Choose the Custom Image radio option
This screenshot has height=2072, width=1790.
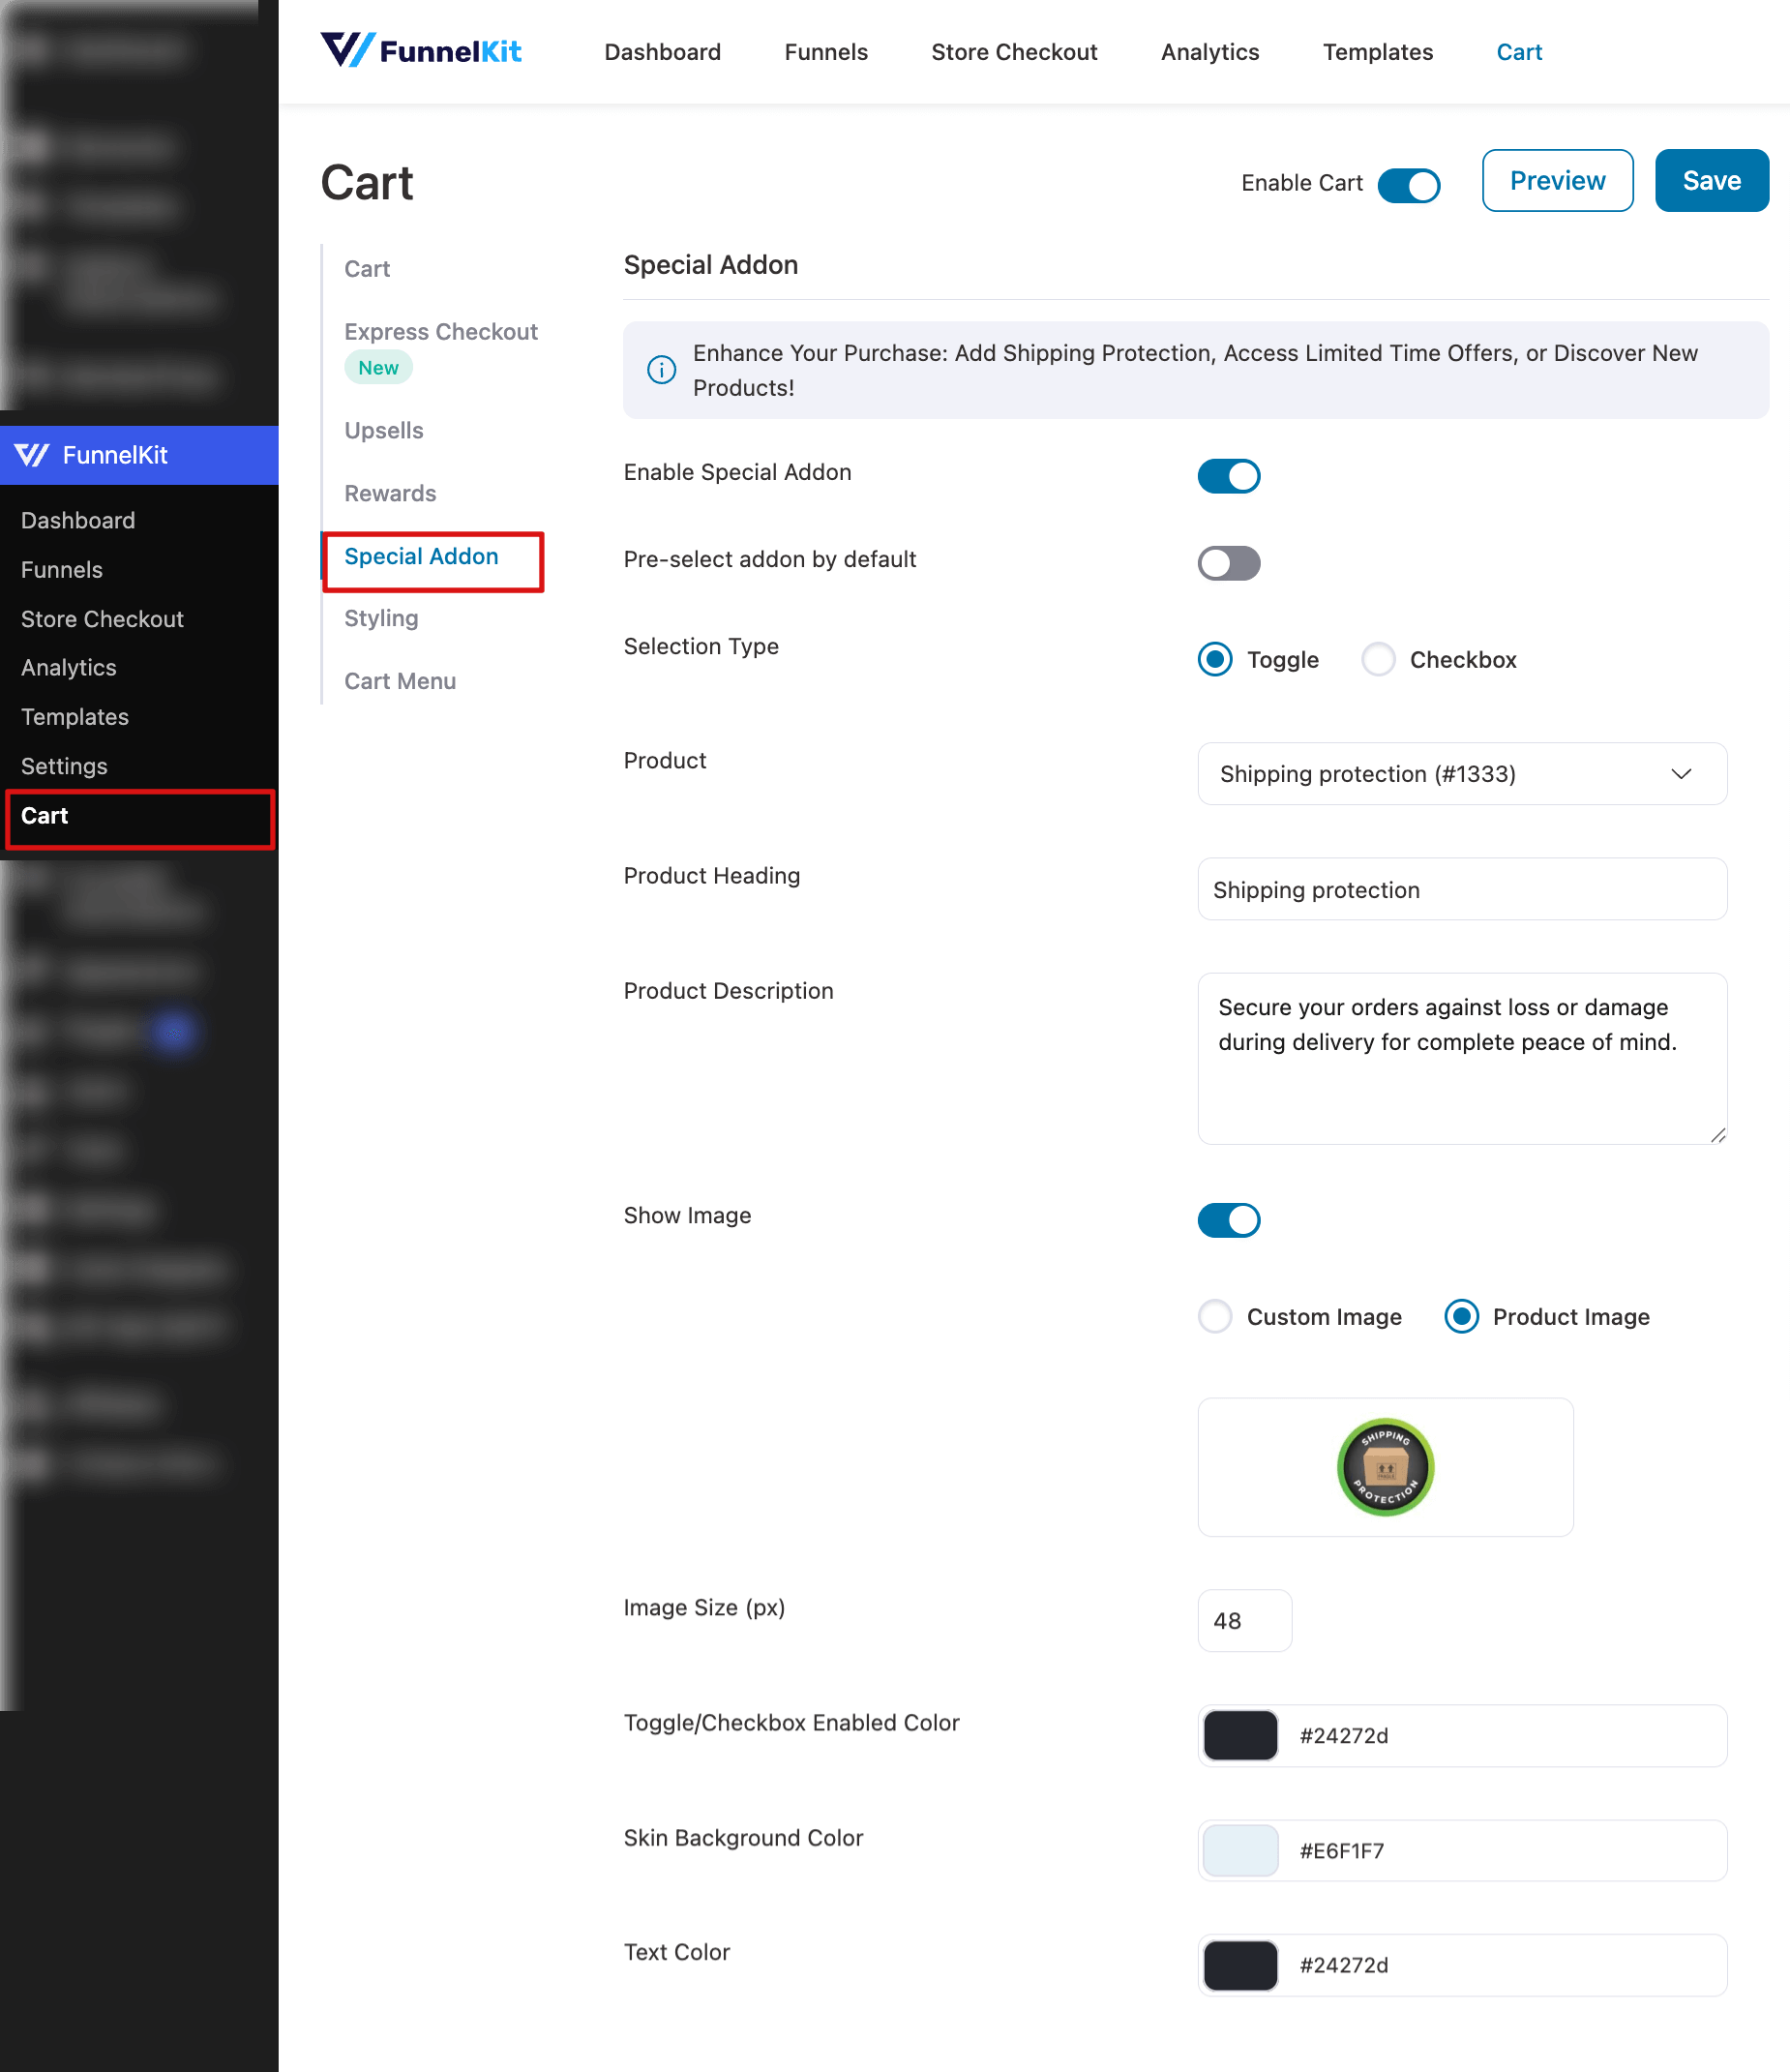(1215, 1317)
